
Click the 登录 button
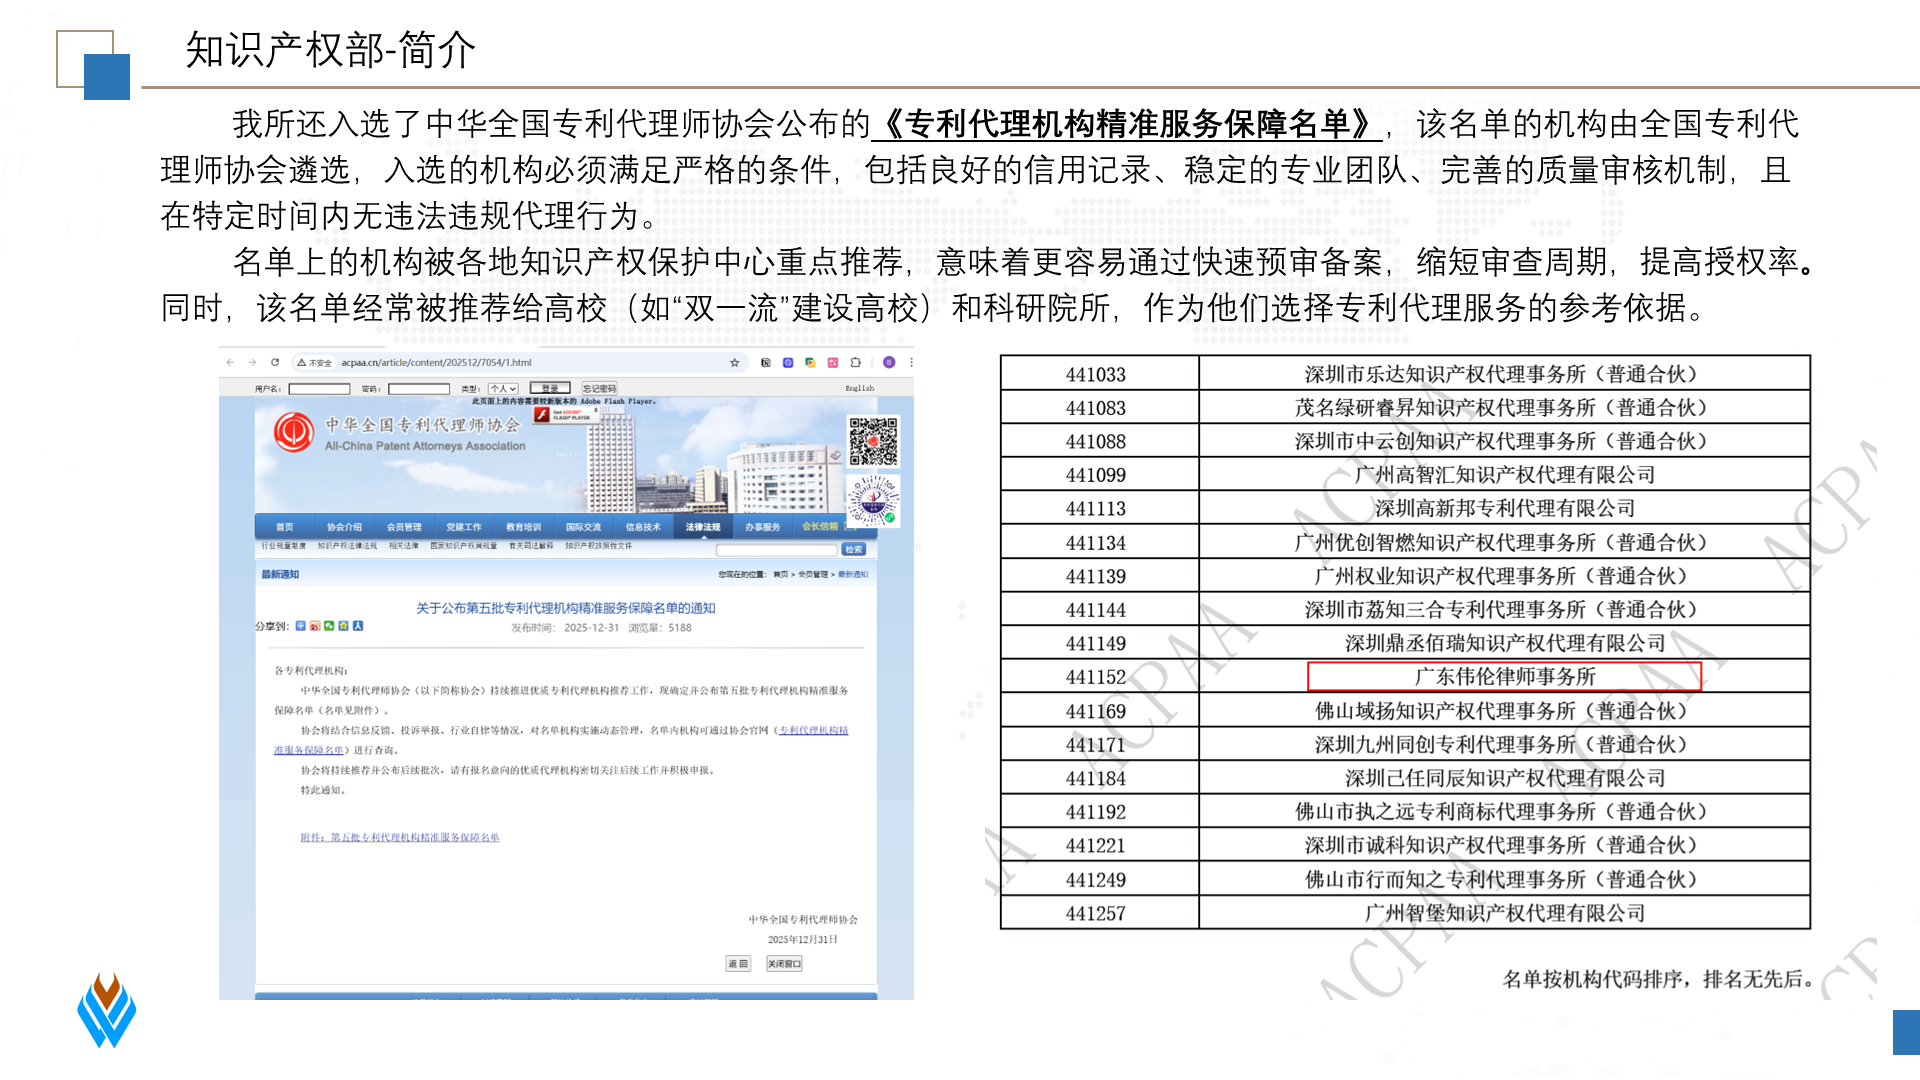pos(550,388)
